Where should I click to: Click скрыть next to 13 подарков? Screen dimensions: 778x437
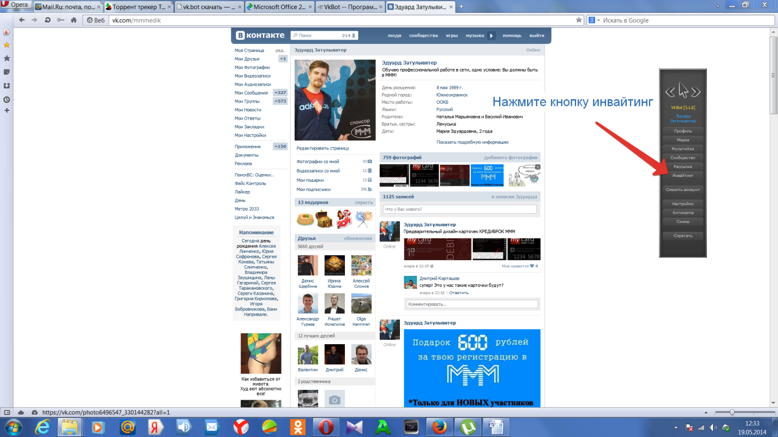coord(364,202)
